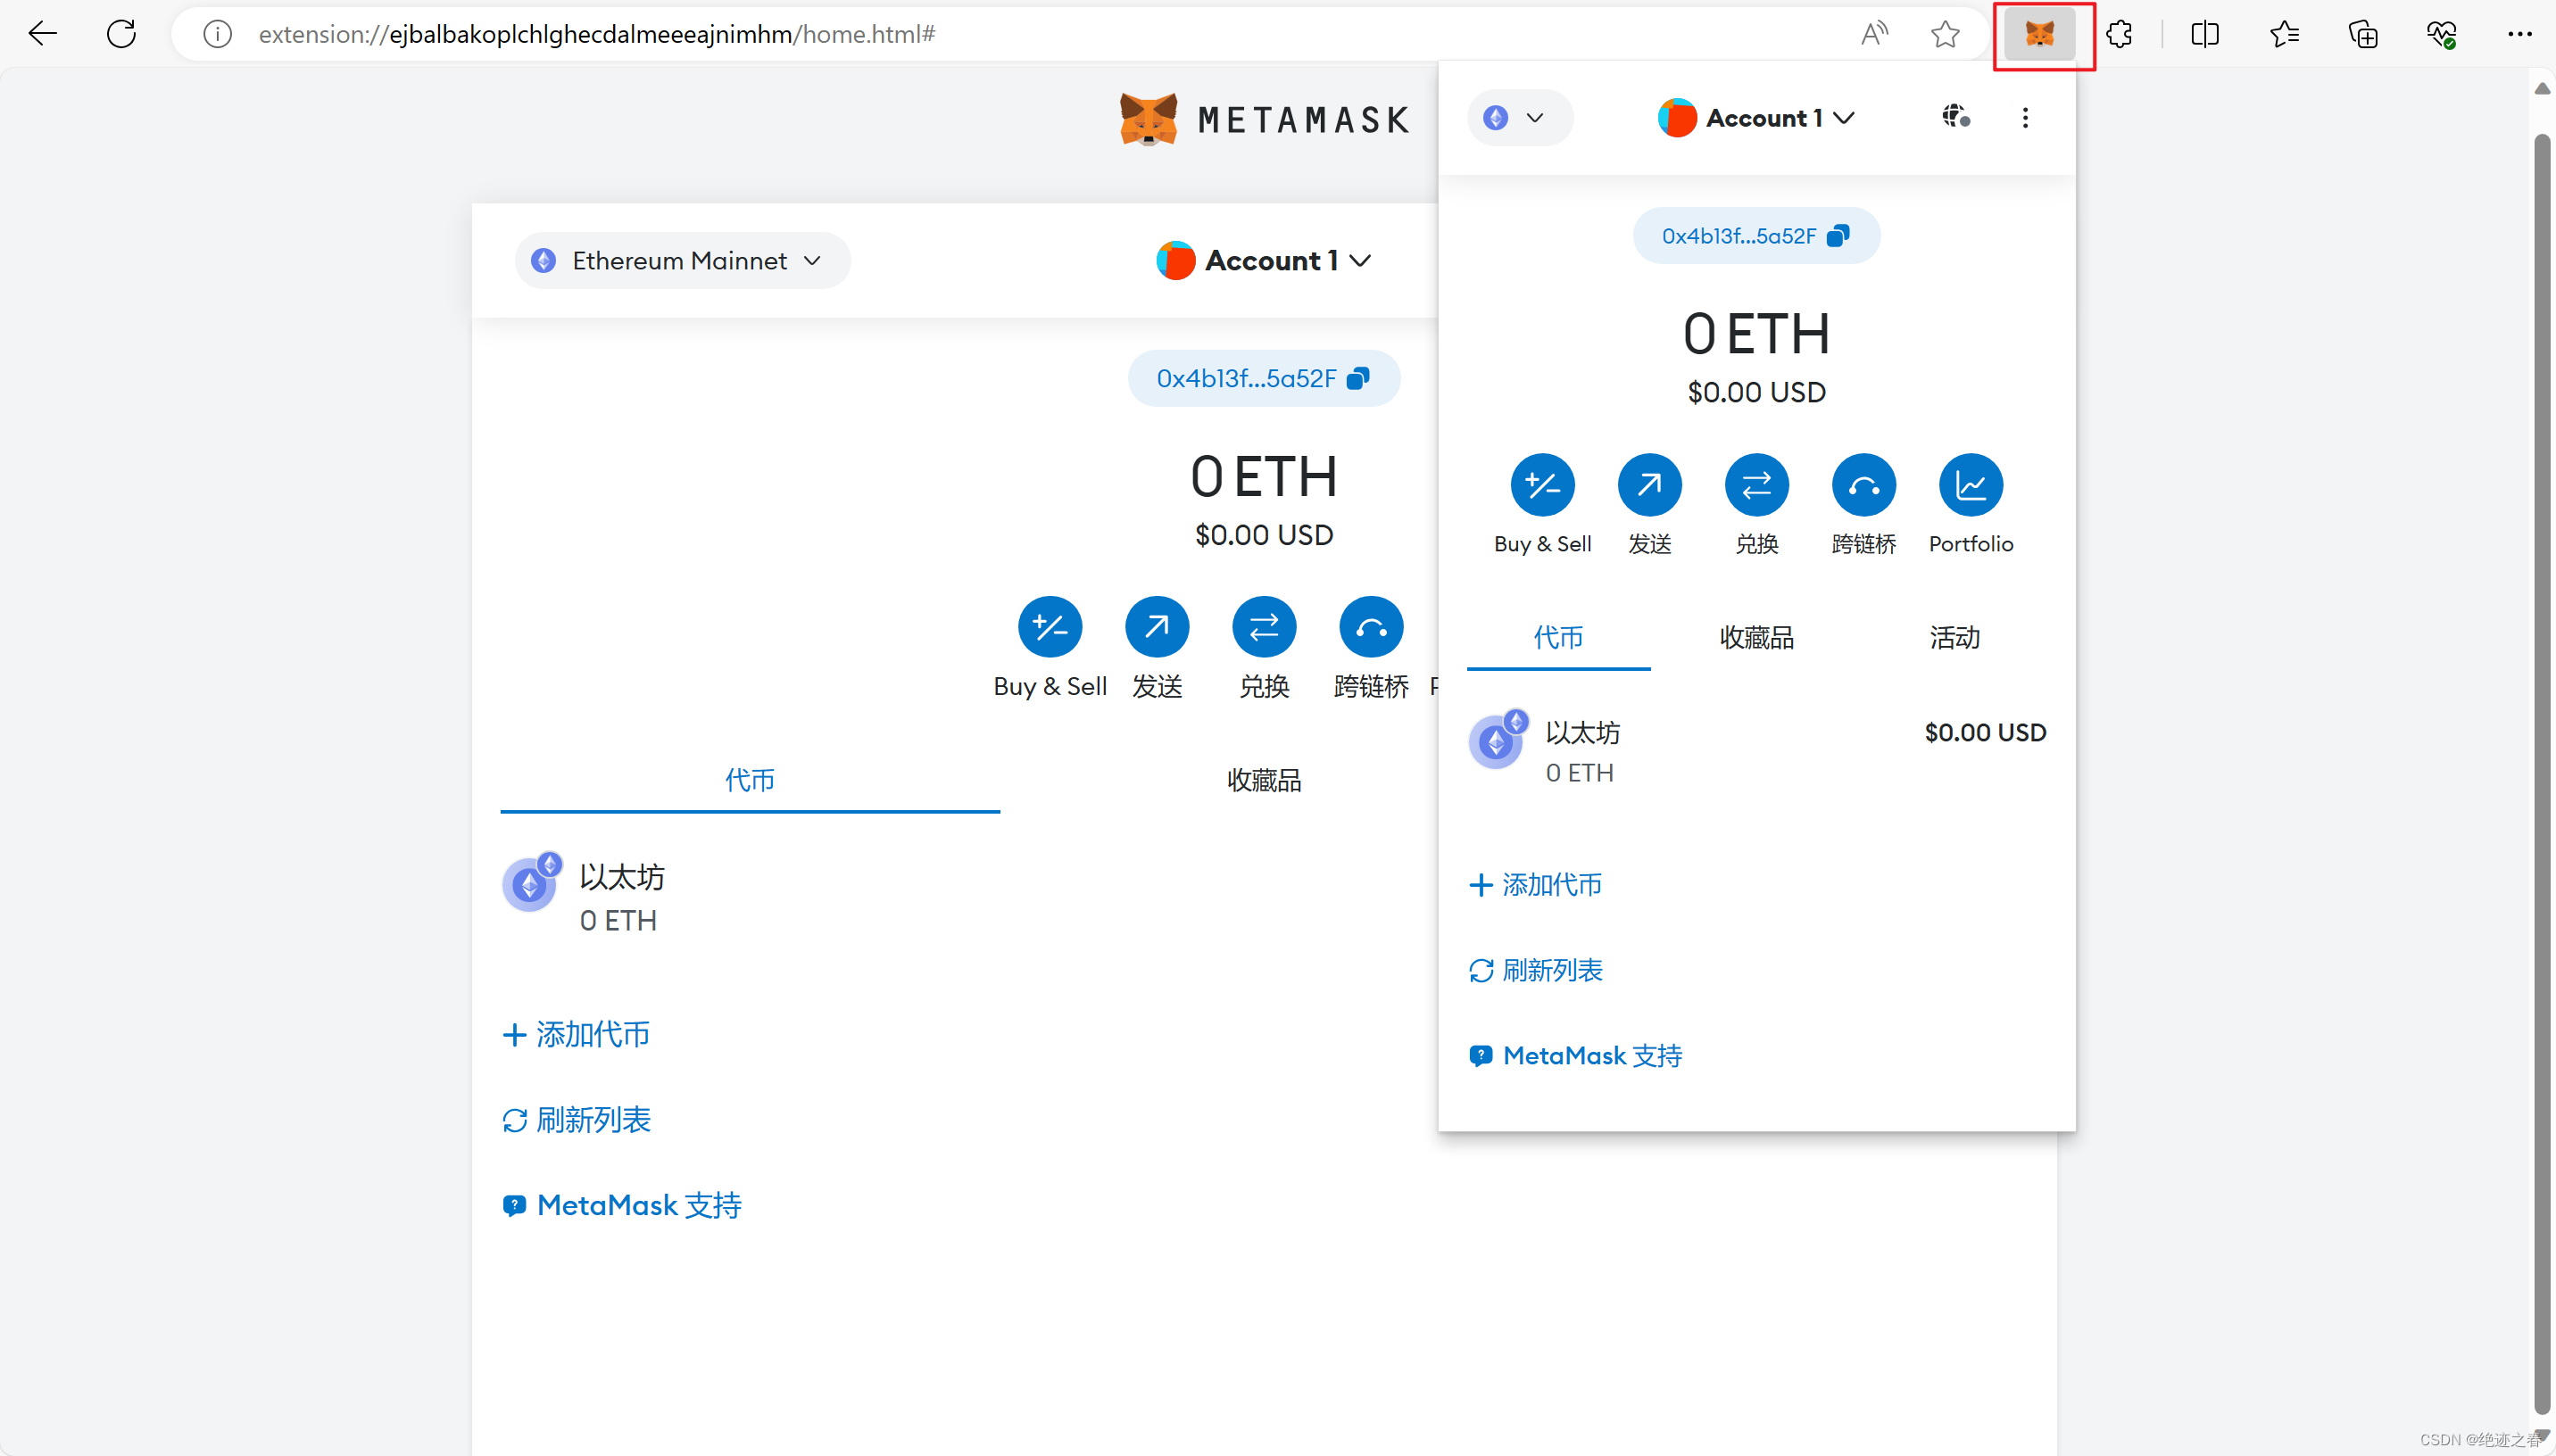Click the MetaMask fox toolbar icon
Image resolution: width=2556 pixels, height=1456 pixels.
tap(2042, 34)
